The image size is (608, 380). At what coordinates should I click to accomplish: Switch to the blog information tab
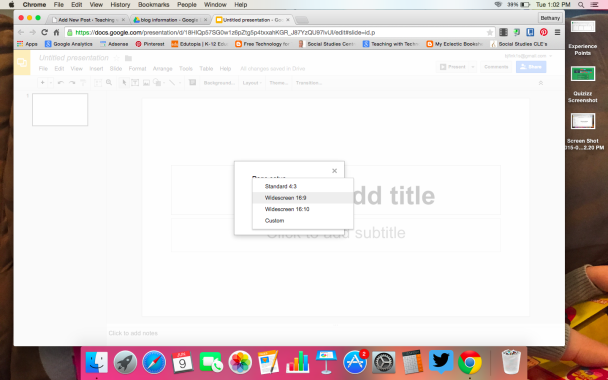169,20
